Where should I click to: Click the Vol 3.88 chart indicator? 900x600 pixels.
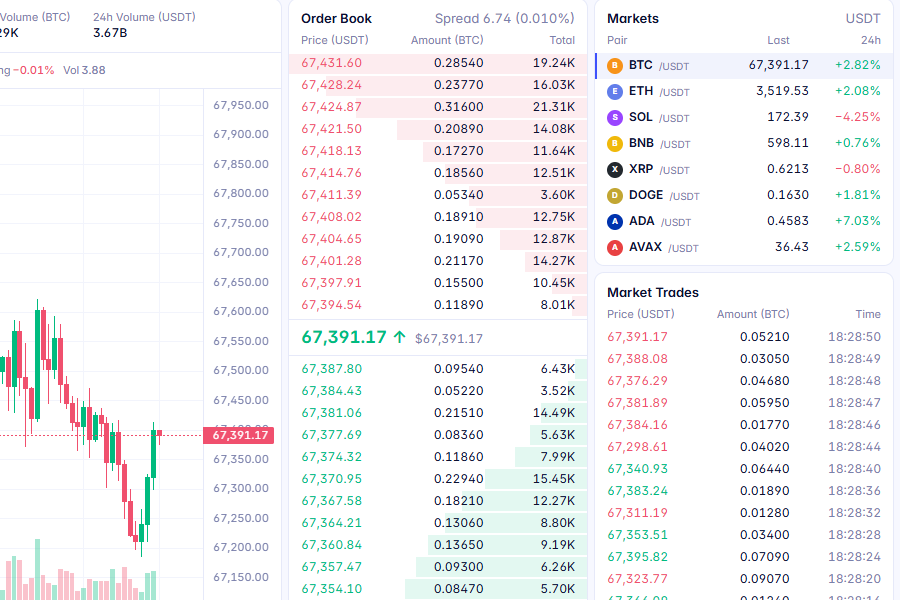point(84,70)
